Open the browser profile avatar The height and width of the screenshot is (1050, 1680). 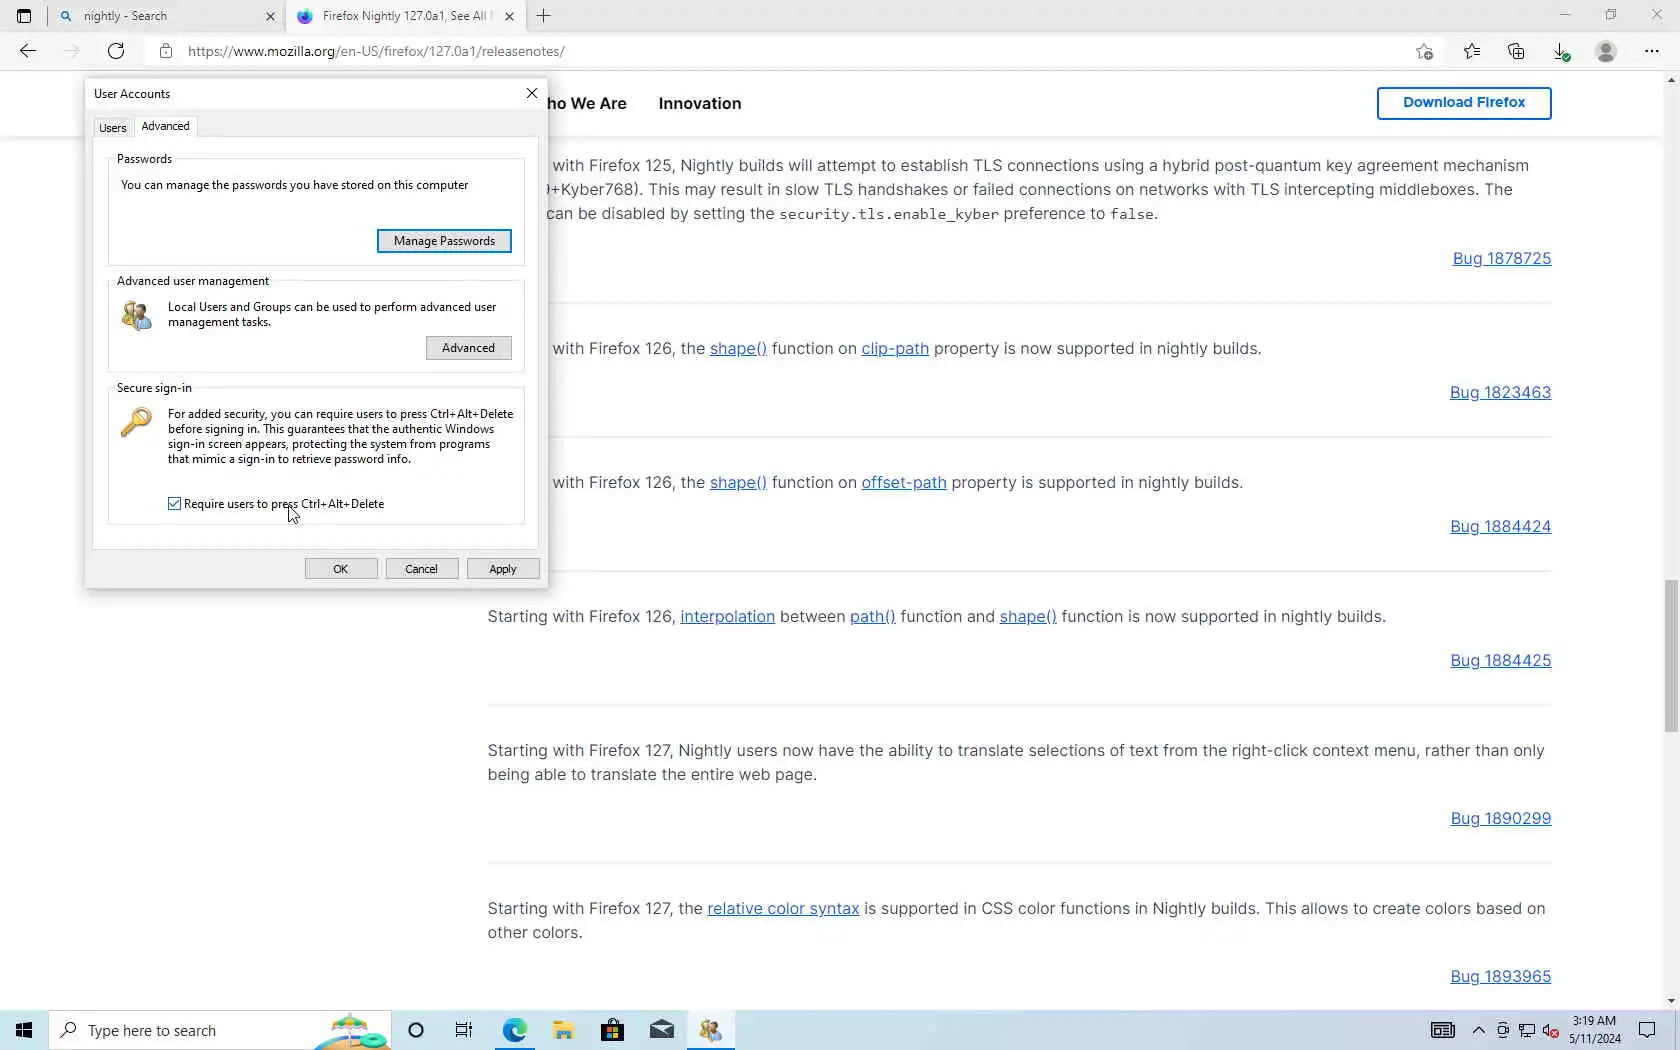click(x=1606, y=51)
